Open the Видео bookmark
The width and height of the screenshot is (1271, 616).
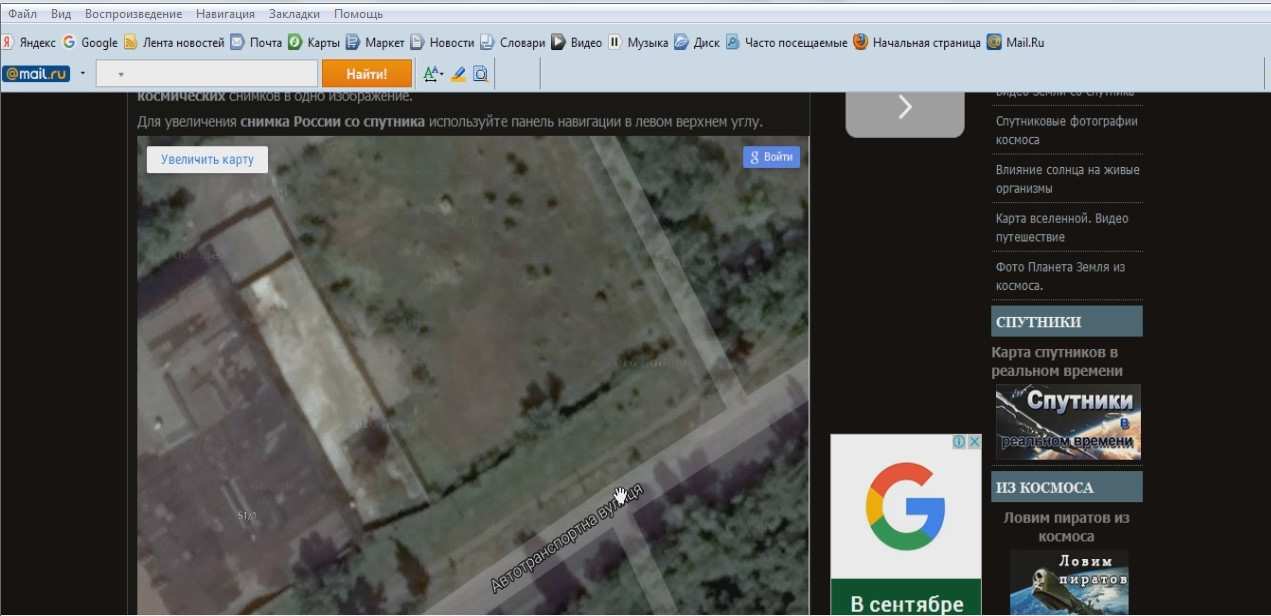[577, 43]
